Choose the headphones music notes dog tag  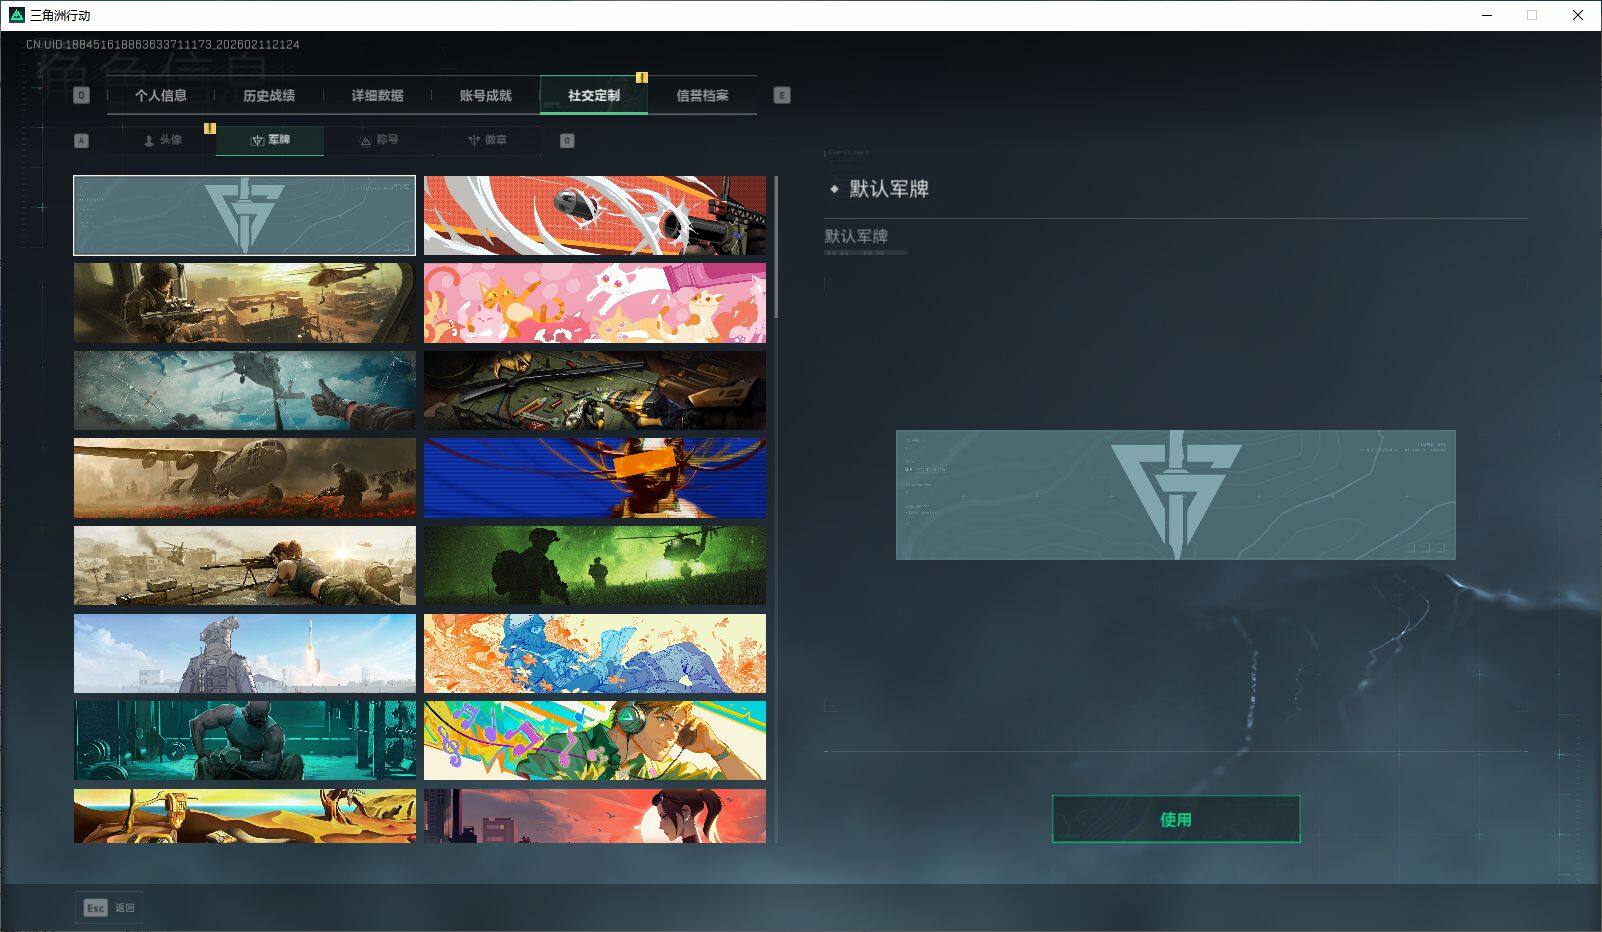595,740
